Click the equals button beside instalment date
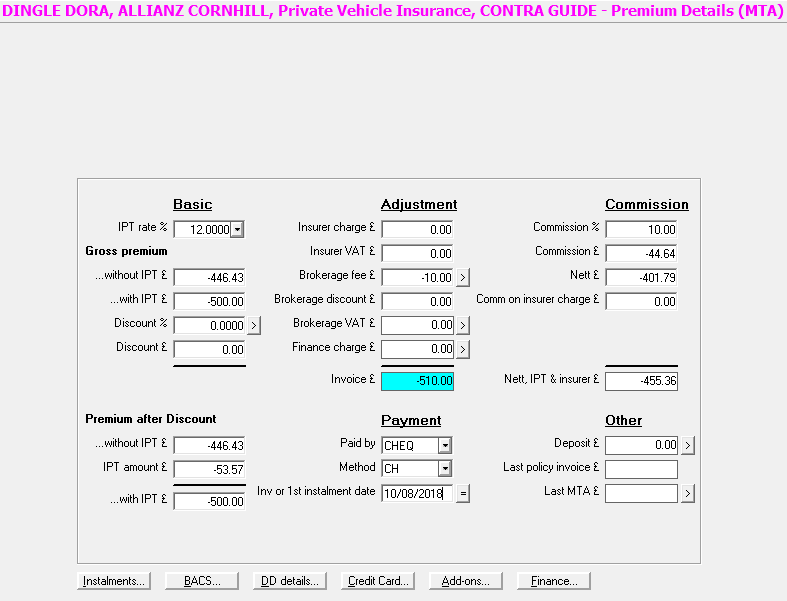Image resolution: width=787 pixels, height=601 pixels. coord(463,494)
